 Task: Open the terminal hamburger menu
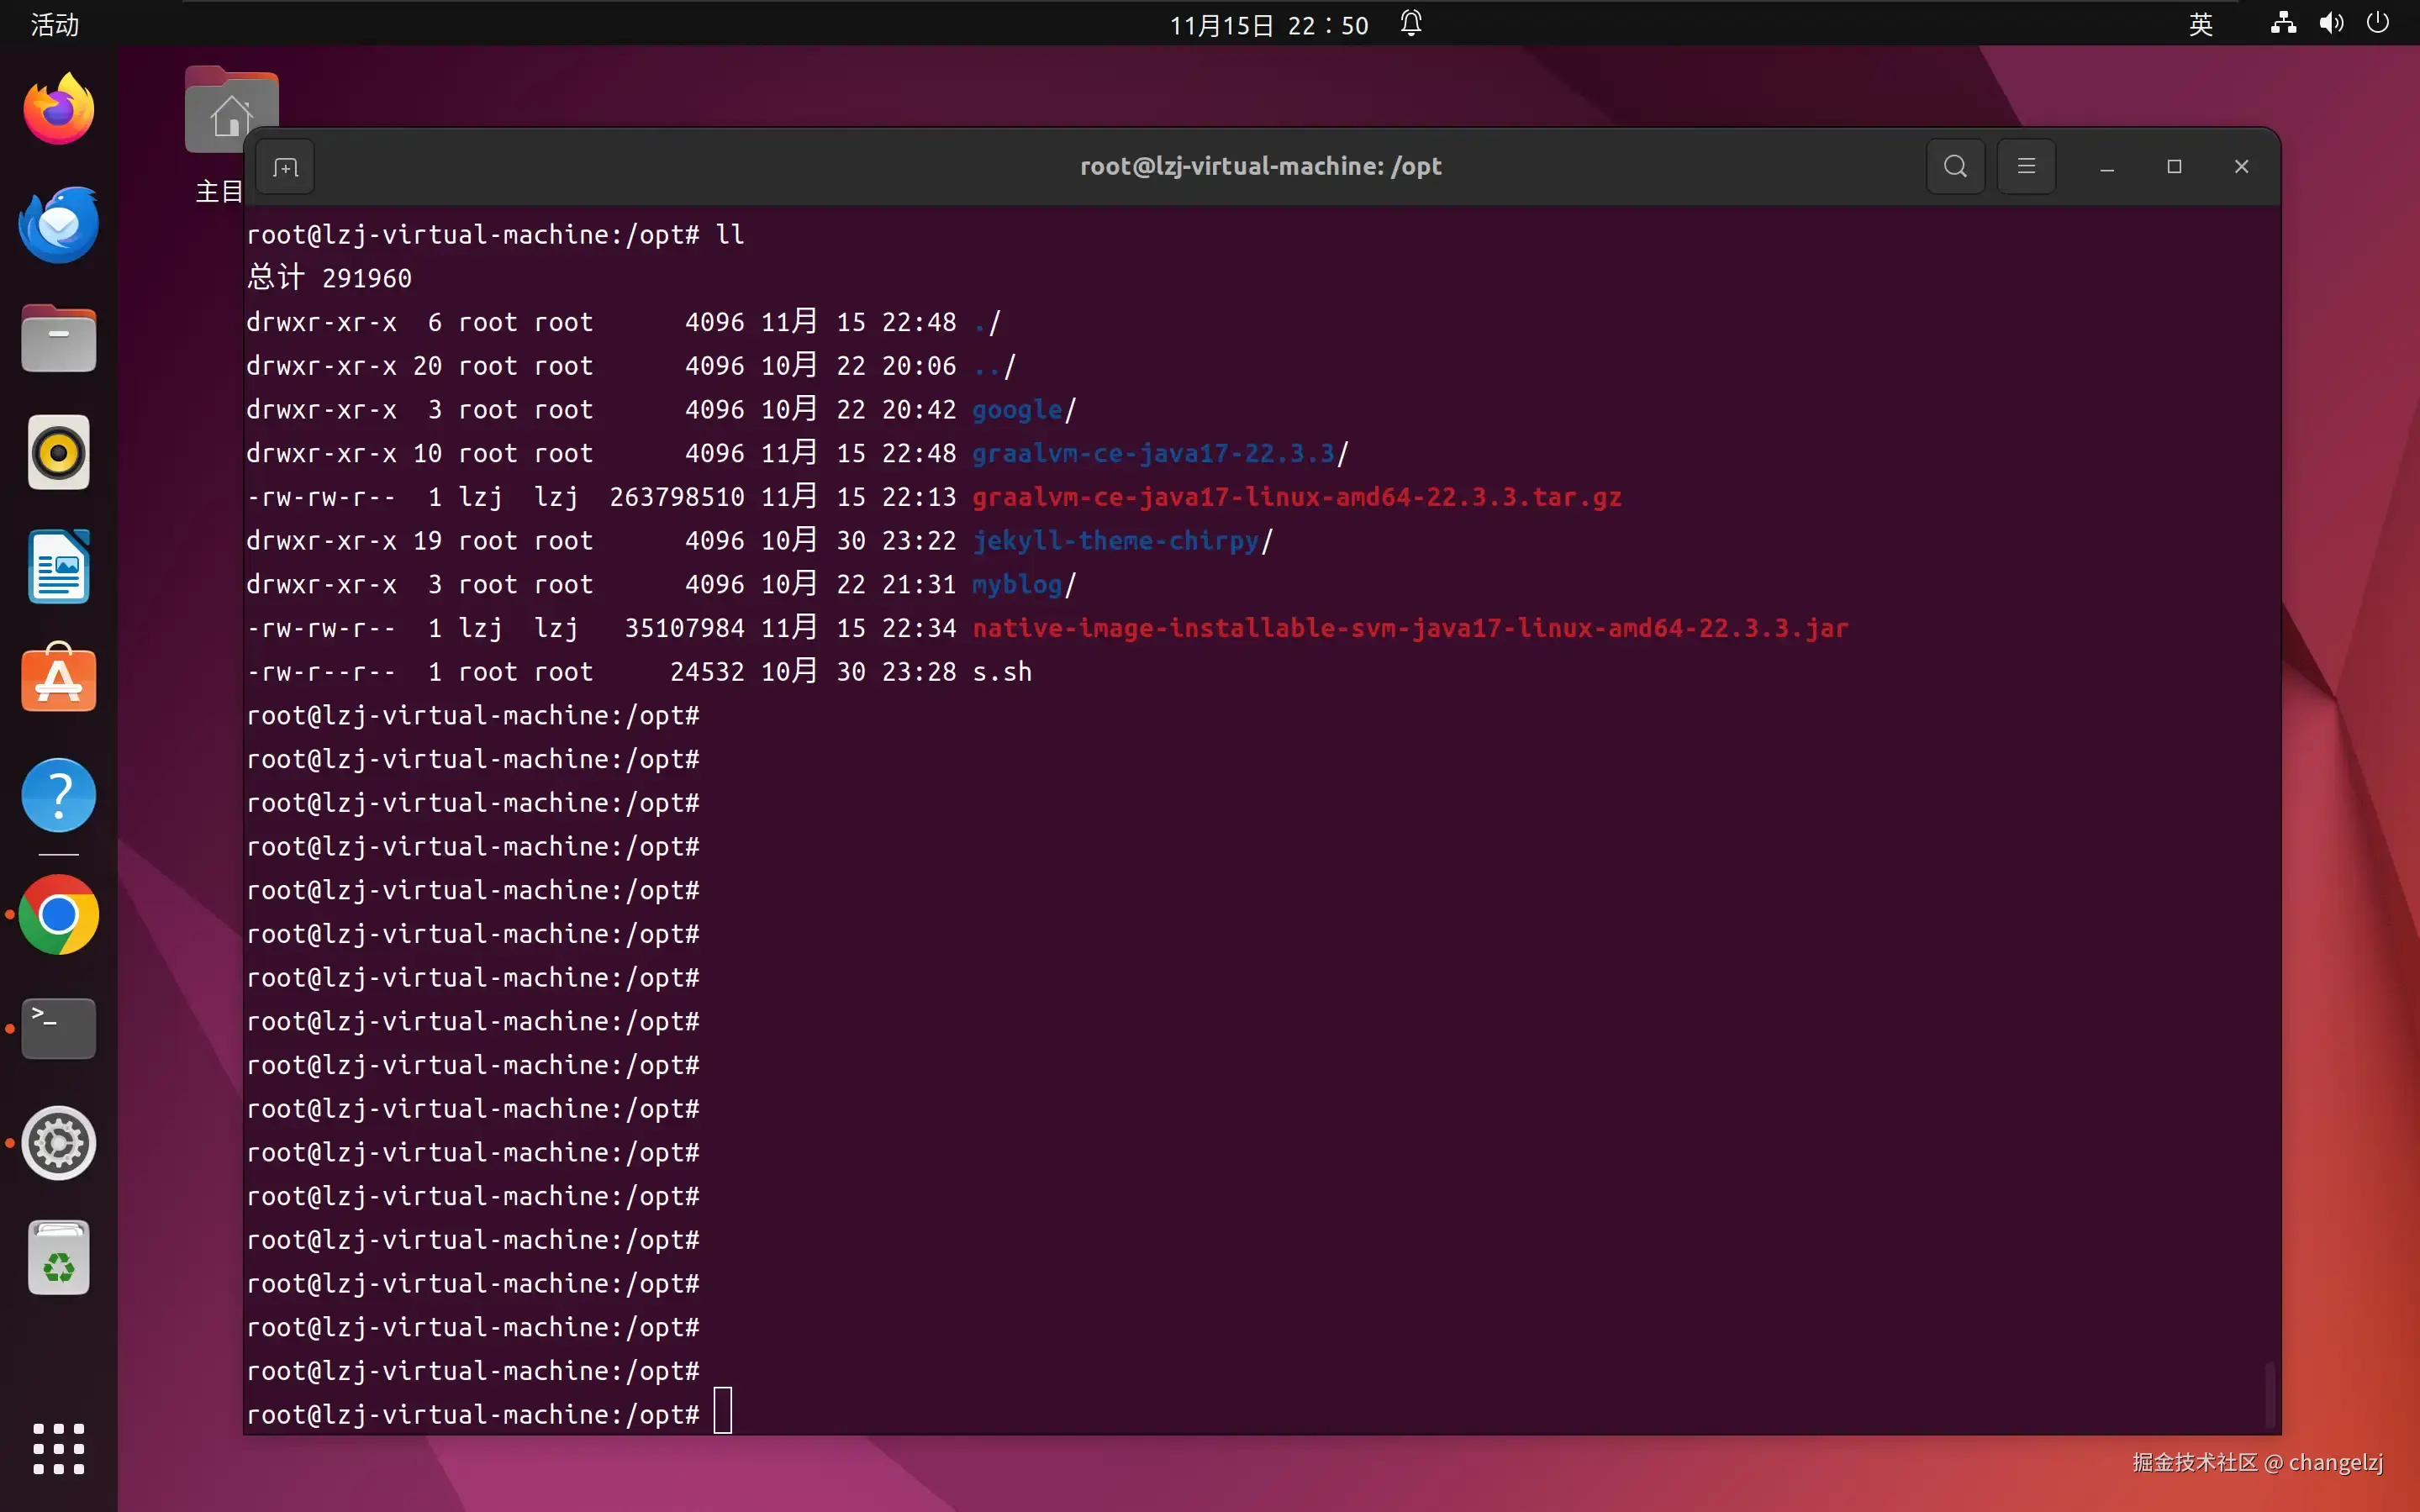pos(2026,167)
